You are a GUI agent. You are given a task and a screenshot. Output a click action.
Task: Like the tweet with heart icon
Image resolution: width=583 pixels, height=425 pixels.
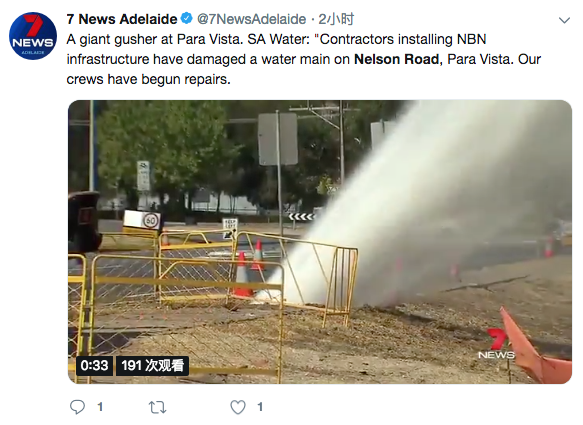tap(238, 407)
